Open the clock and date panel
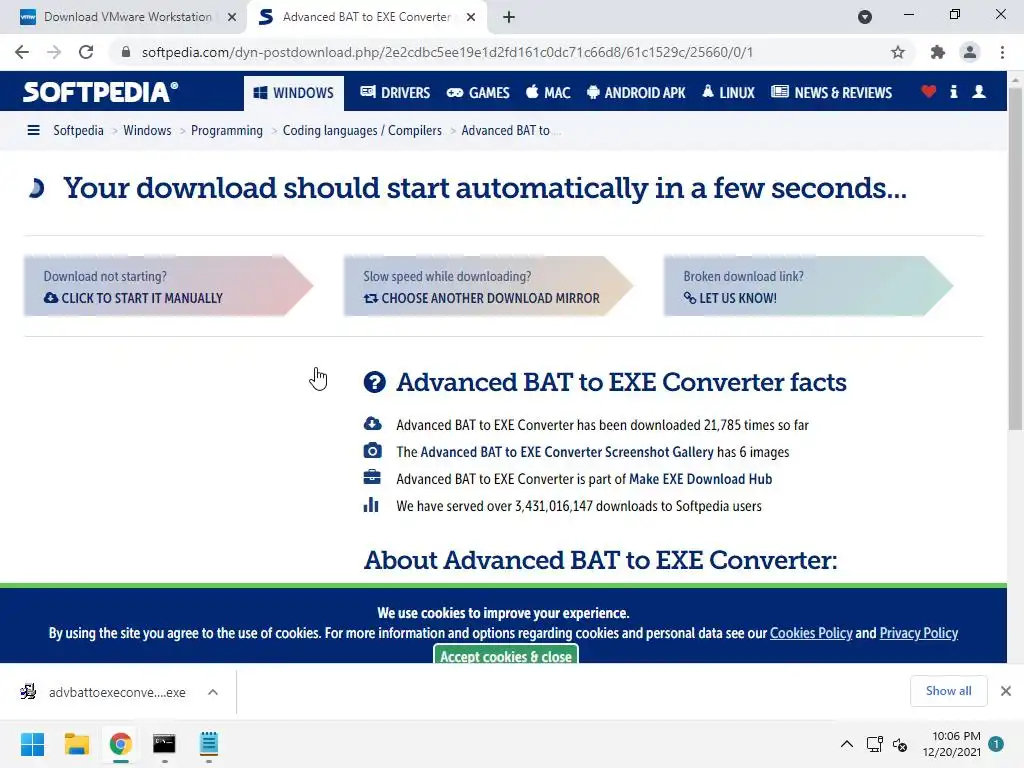 click(952, 744)
